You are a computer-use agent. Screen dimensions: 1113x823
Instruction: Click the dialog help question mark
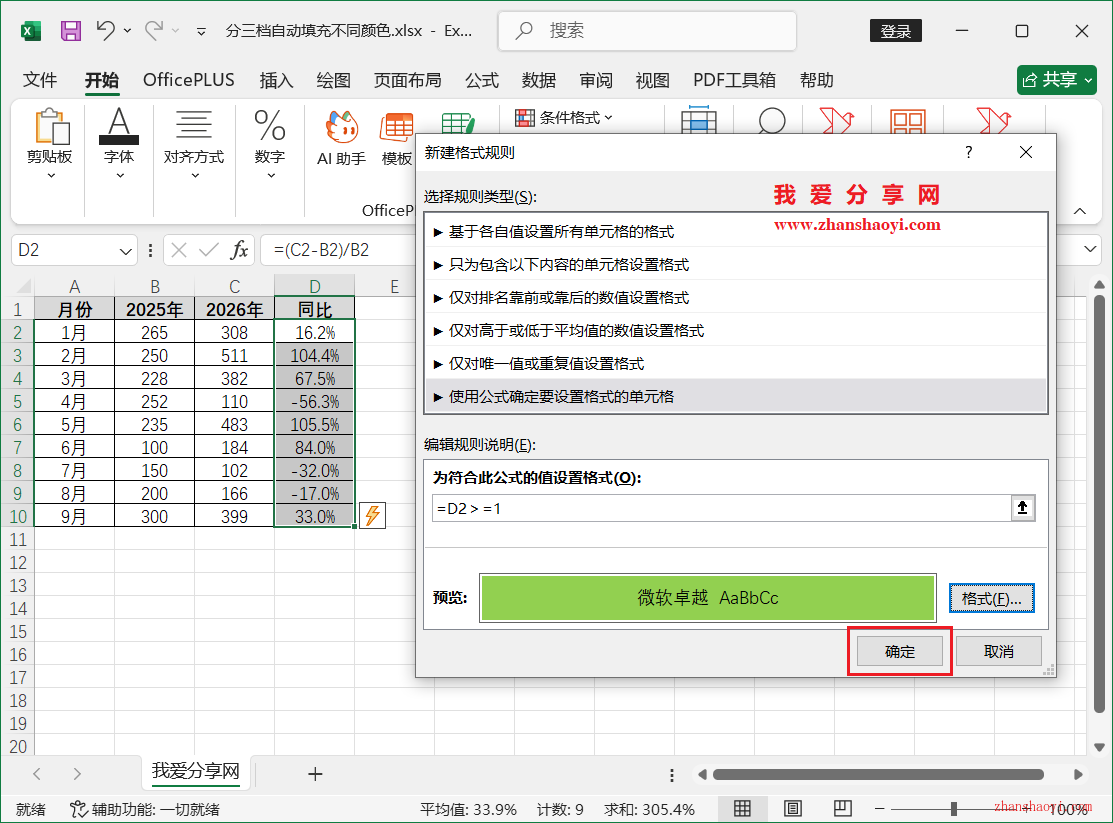[968, 152]
